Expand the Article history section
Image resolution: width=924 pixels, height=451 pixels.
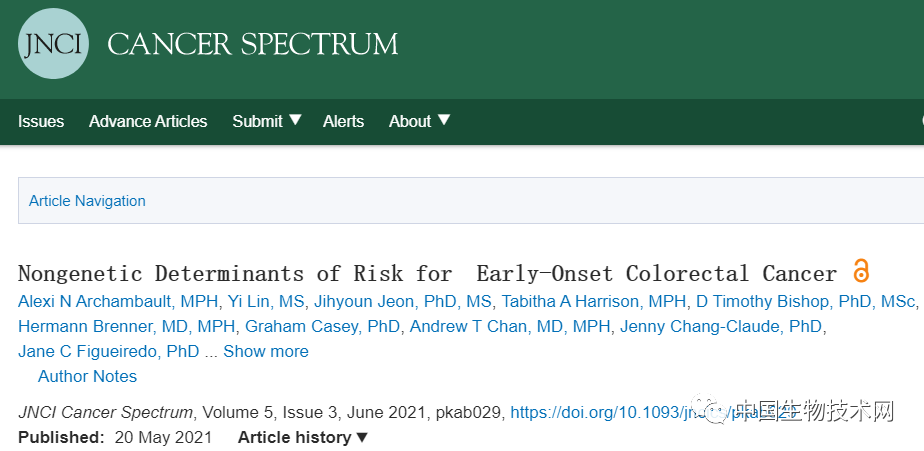pos(303,437)
